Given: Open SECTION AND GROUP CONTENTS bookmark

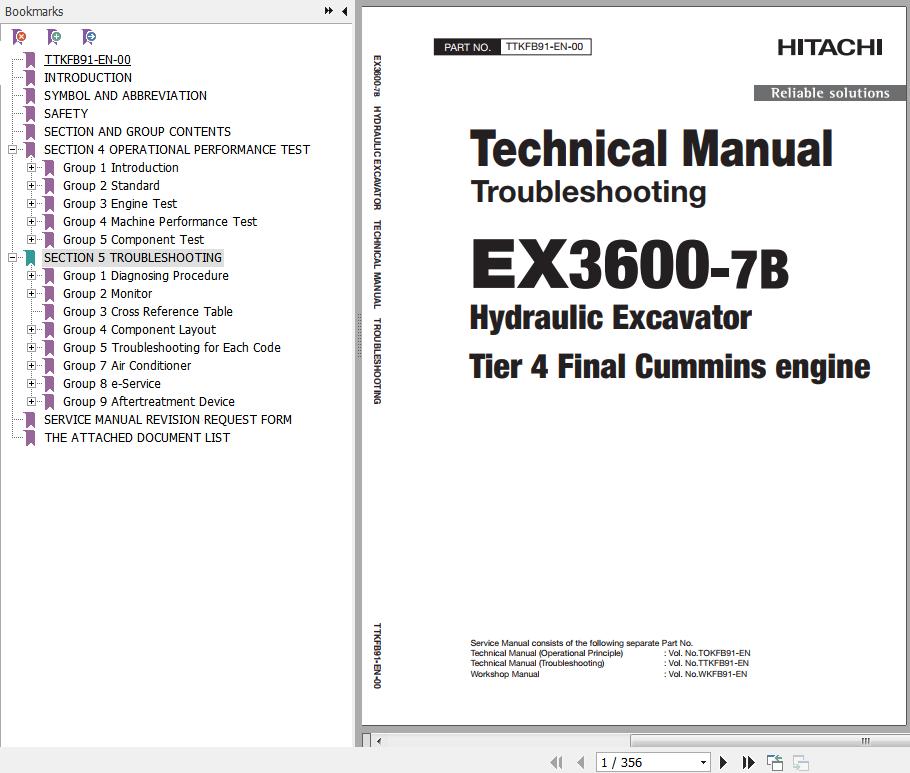Looking at the screenshot, I should point(138,132).
